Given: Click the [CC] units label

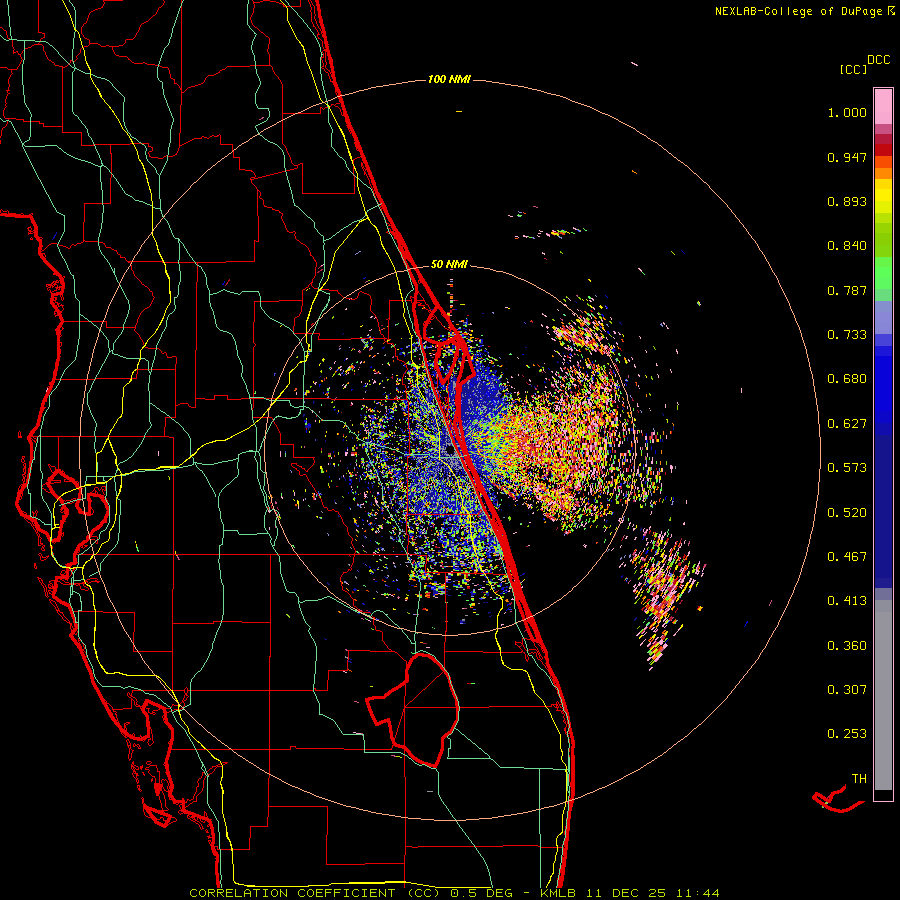Looking at the screenshot, I should 853,69.
